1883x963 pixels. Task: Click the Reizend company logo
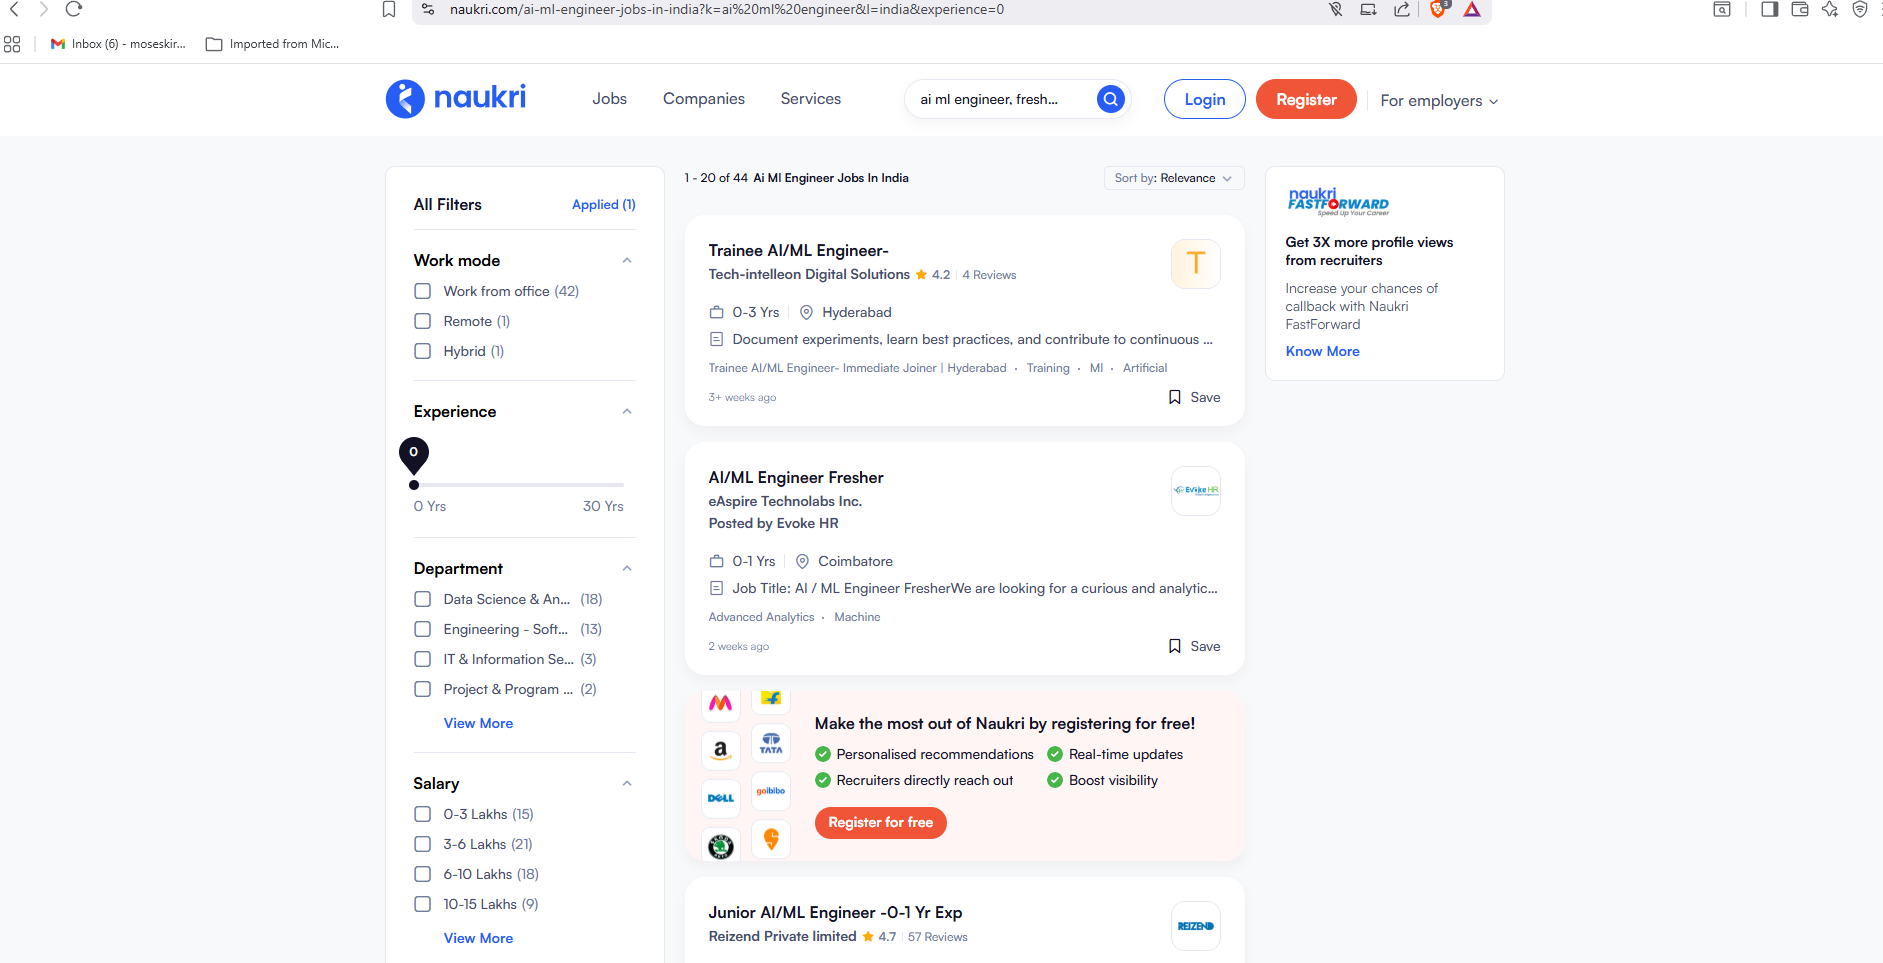1195,926
